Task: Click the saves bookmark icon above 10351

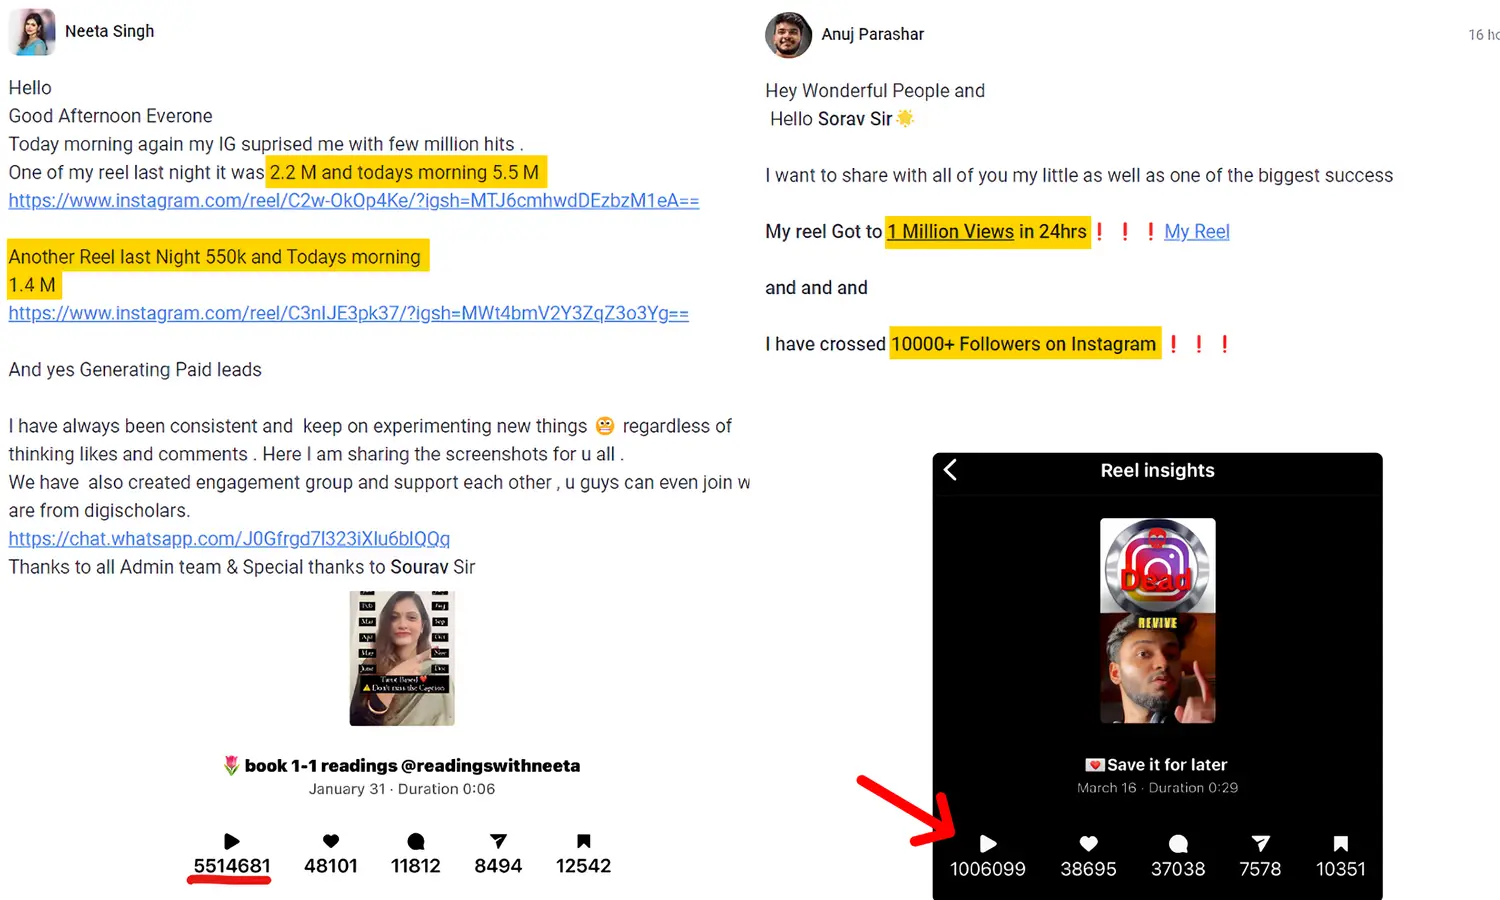Action: pyautogui.click(x=1341, y=844)
